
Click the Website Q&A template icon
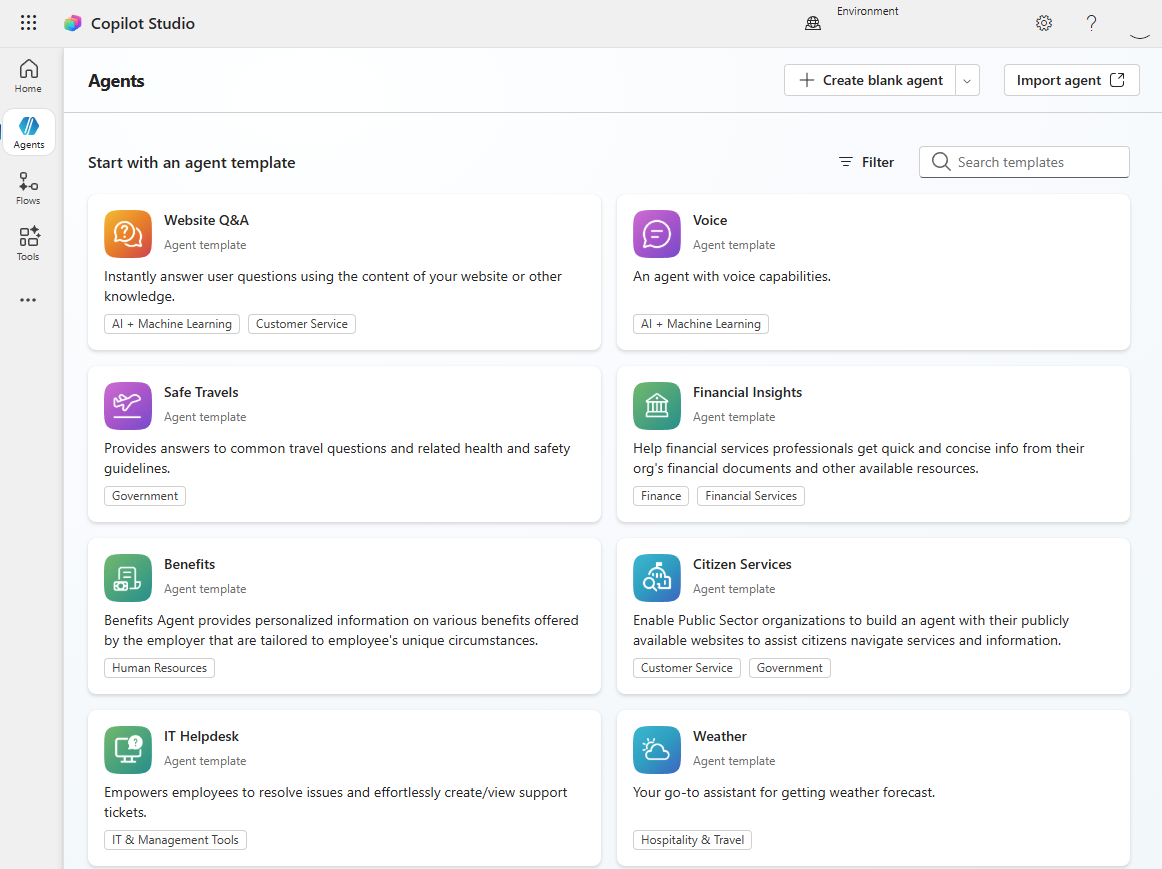pyautogui.click(x=128, y=234)
